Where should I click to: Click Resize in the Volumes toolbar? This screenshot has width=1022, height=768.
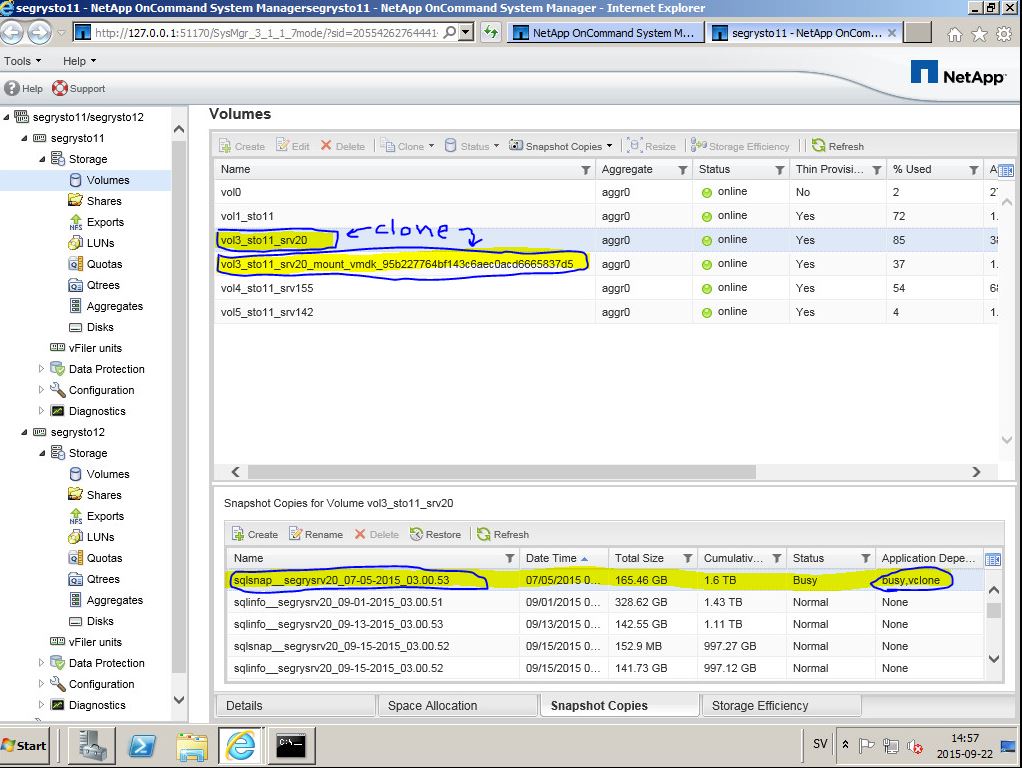coord(652,146)
